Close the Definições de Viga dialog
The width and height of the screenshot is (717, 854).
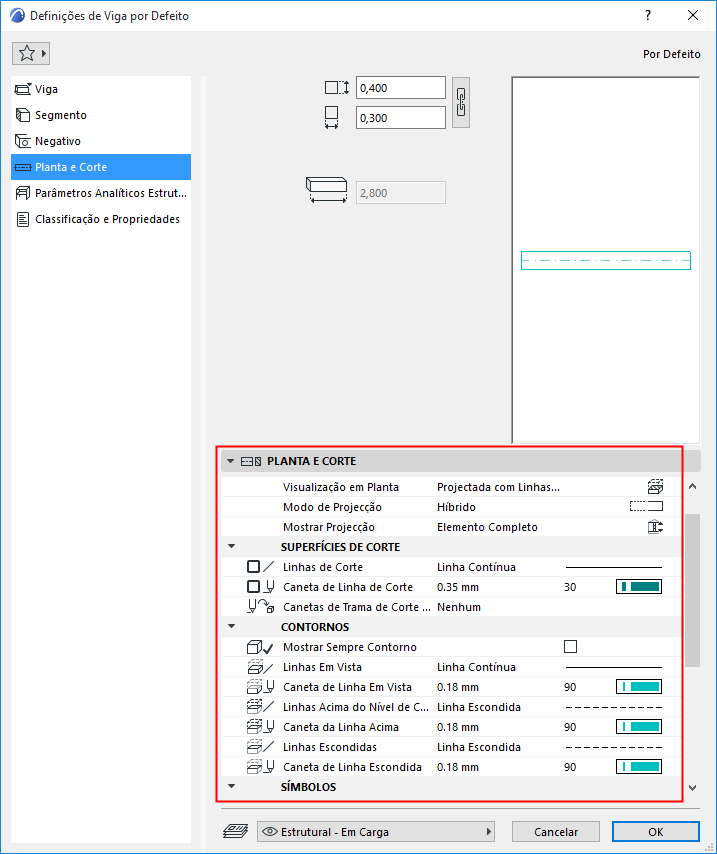(x=692, y=15)
